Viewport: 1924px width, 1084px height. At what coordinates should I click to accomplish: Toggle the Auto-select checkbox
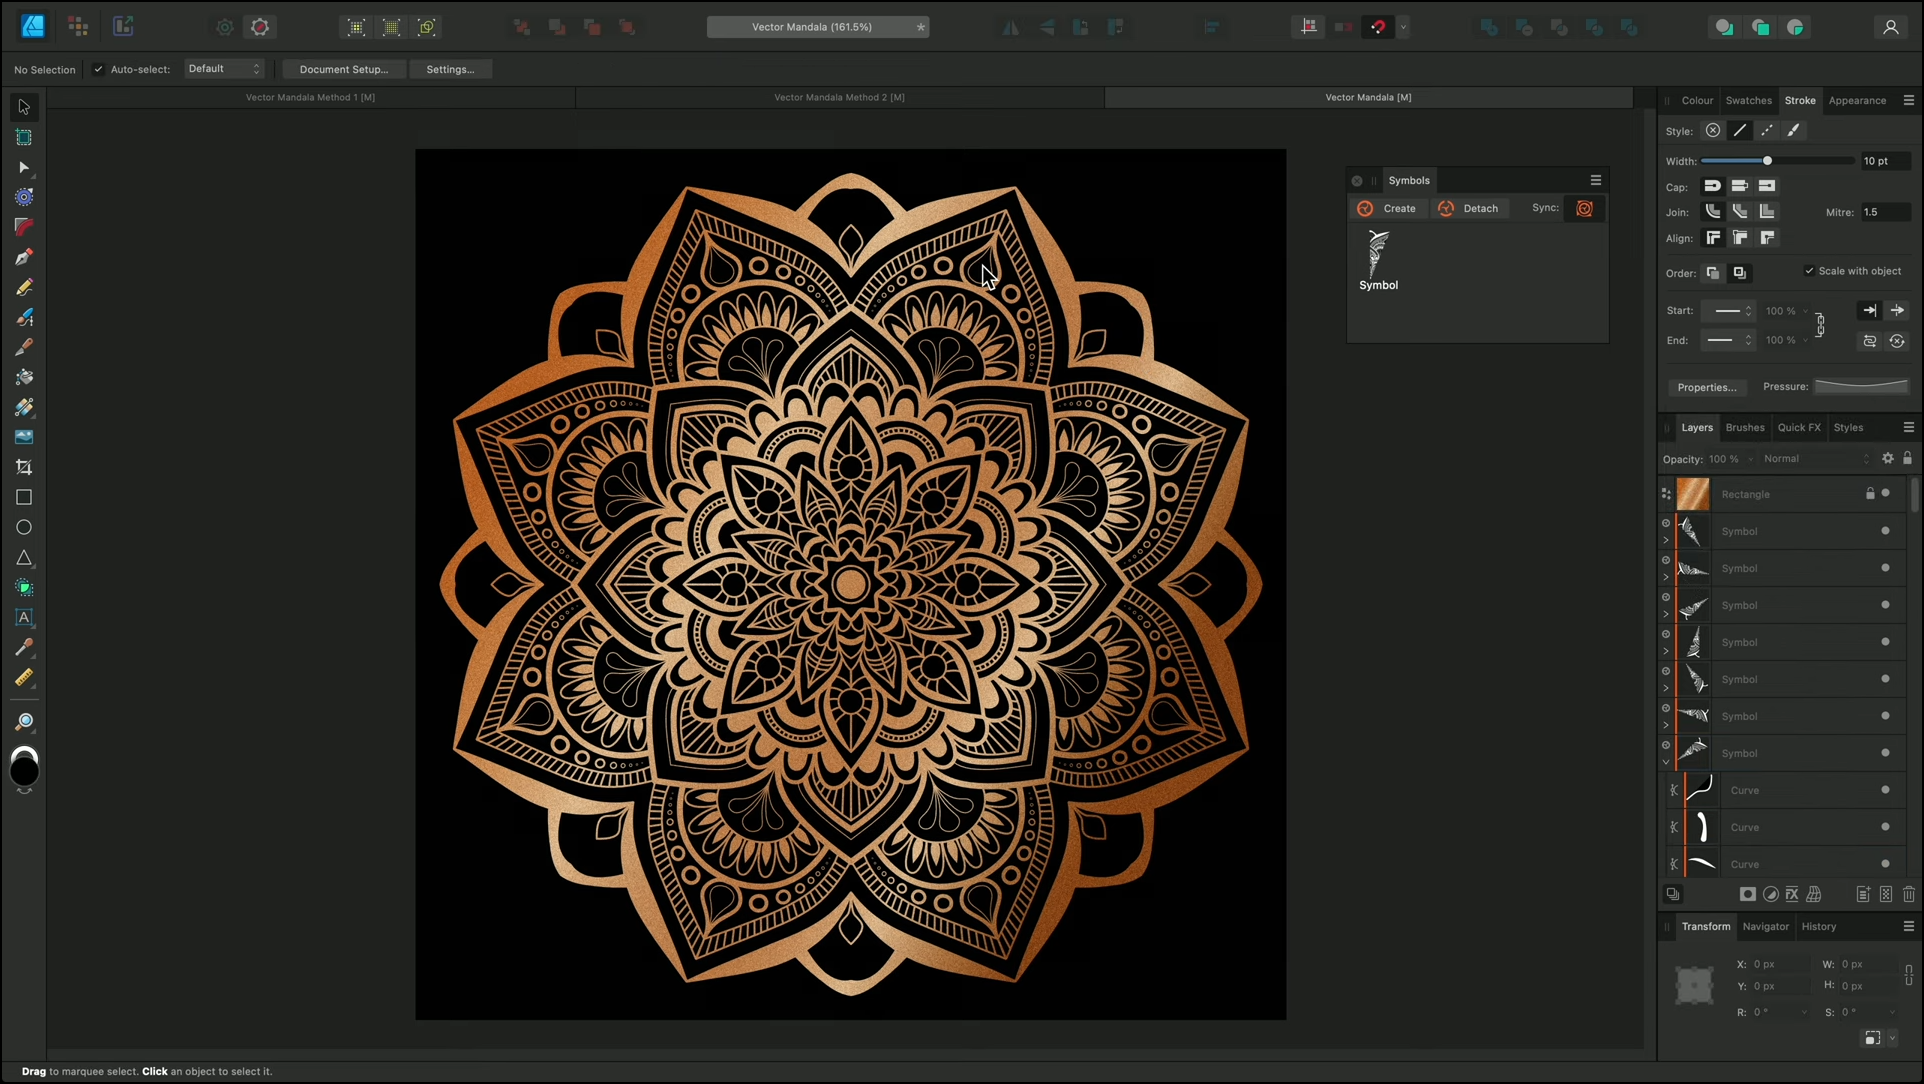(x=98, y=69)
